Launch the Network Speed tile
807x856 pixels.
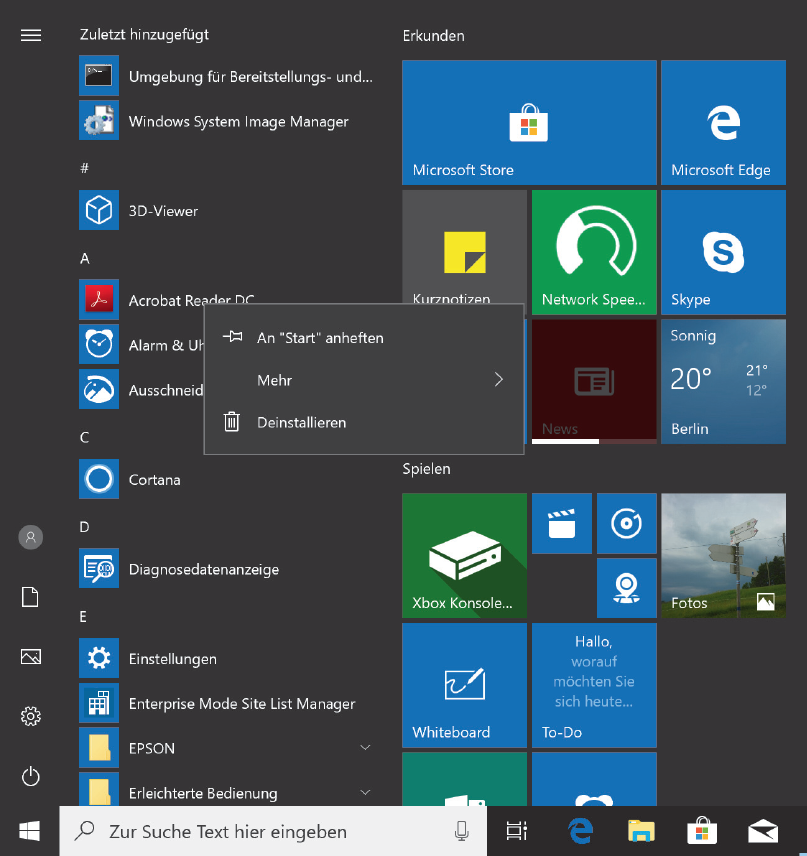click(594, 252)
